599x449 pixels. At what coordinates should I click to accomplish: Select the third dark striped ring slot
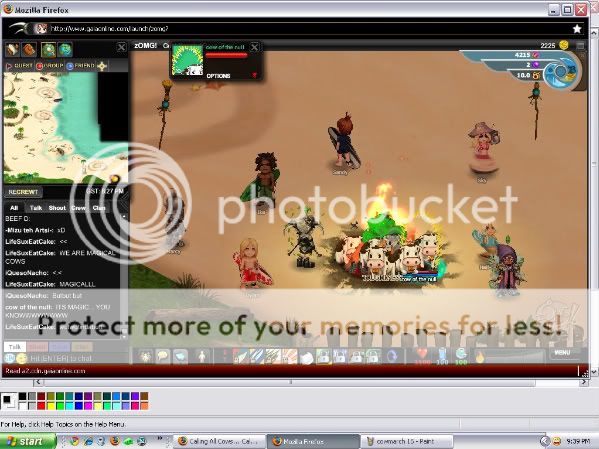tap(273, 357)
